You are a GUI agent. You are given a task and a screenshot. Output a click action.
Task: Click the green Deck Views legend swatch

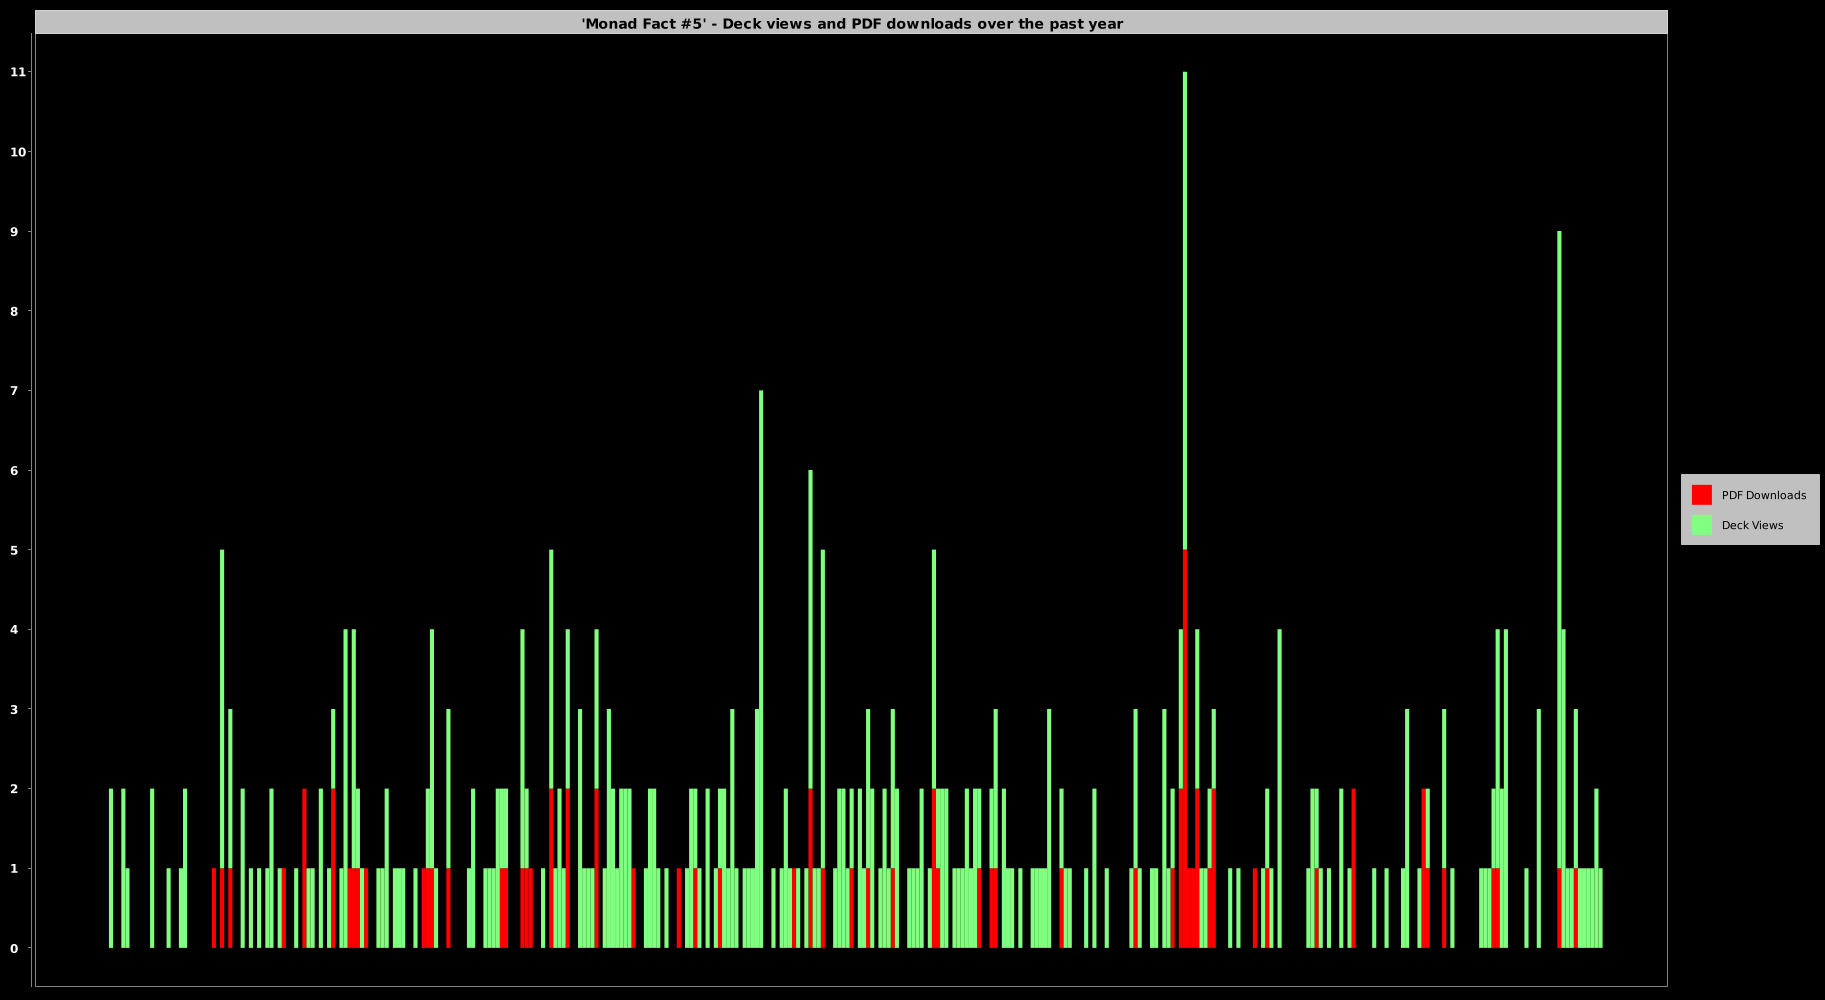1701,525
